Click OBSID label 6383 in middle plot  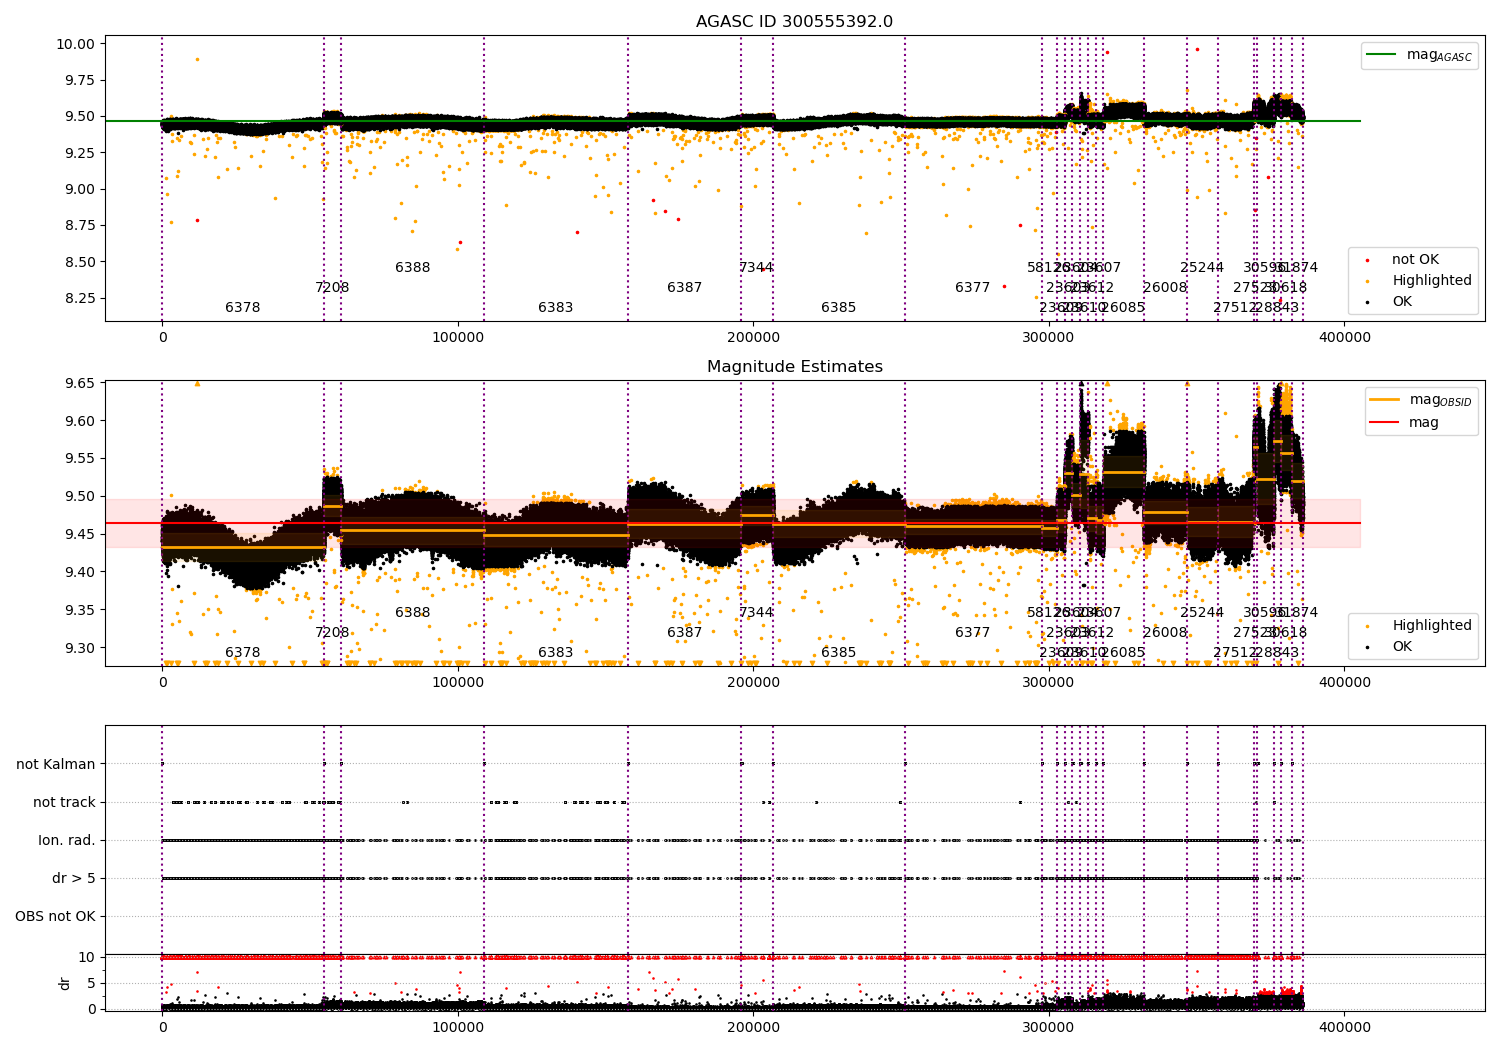pos(556,653)
